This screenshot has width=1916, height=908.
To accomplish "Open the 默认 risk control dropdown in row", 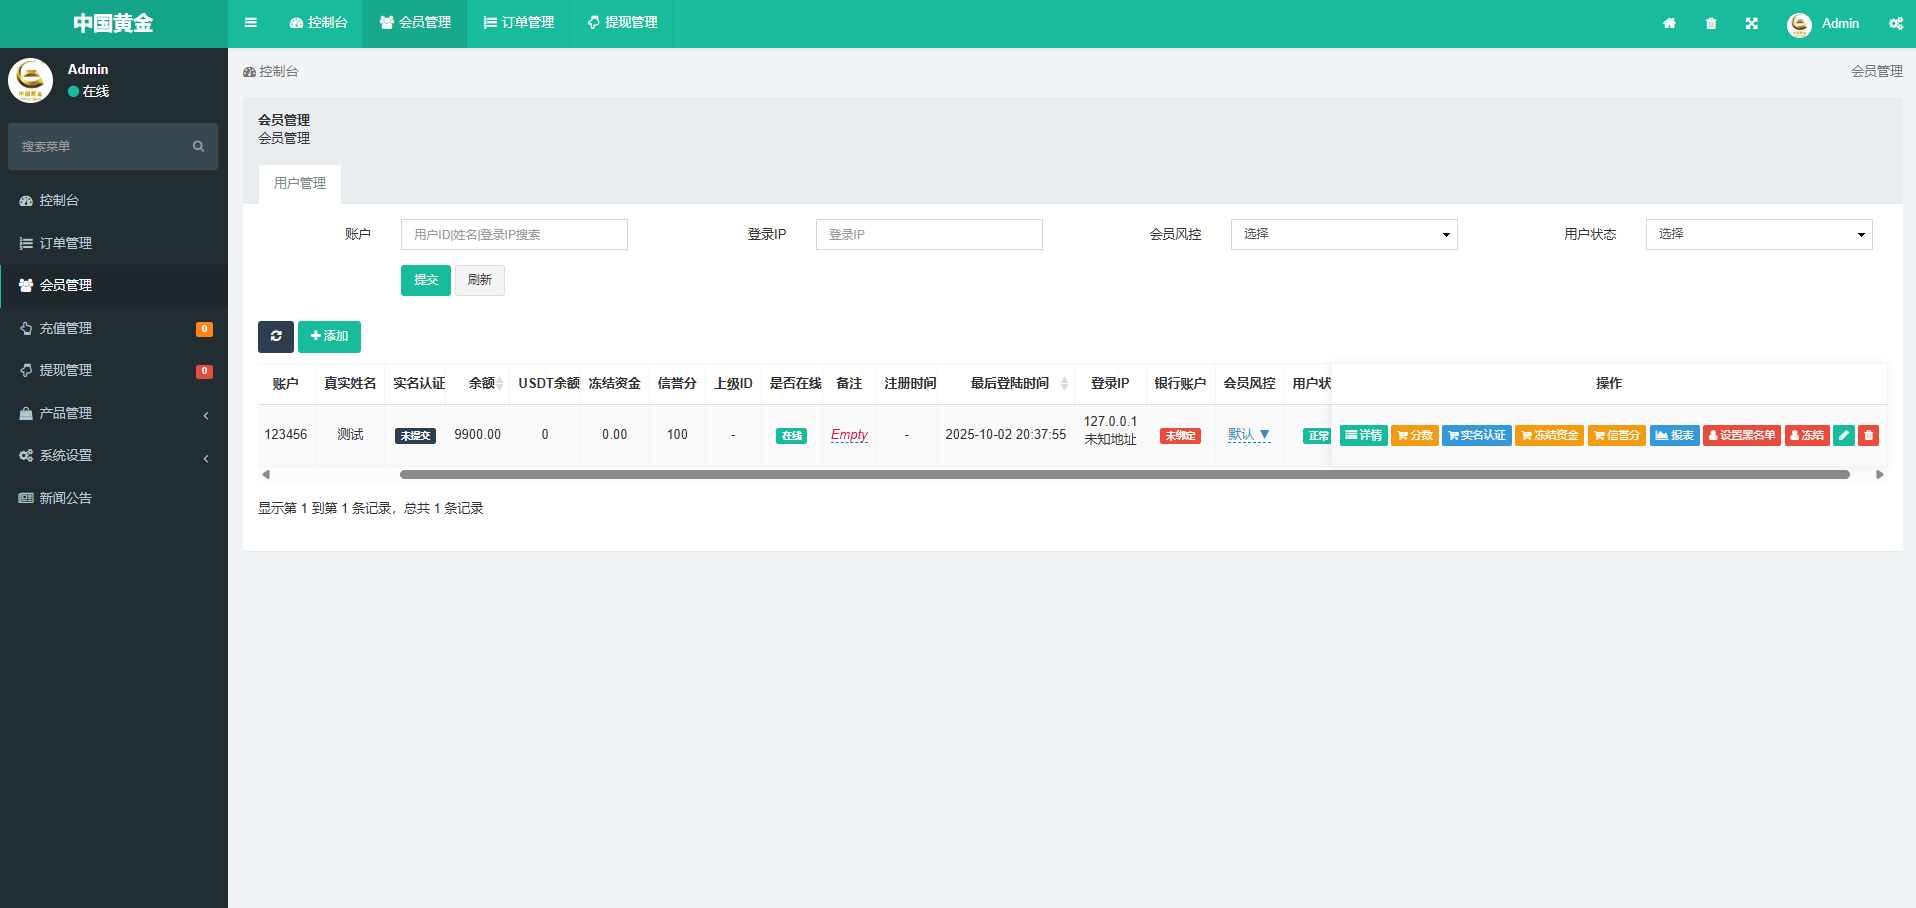I will (1249, 435).
